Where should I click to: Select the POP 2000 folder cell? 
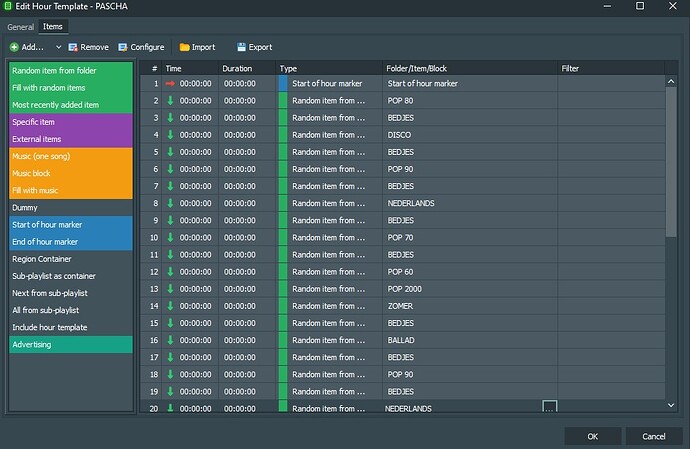(470, 289)
